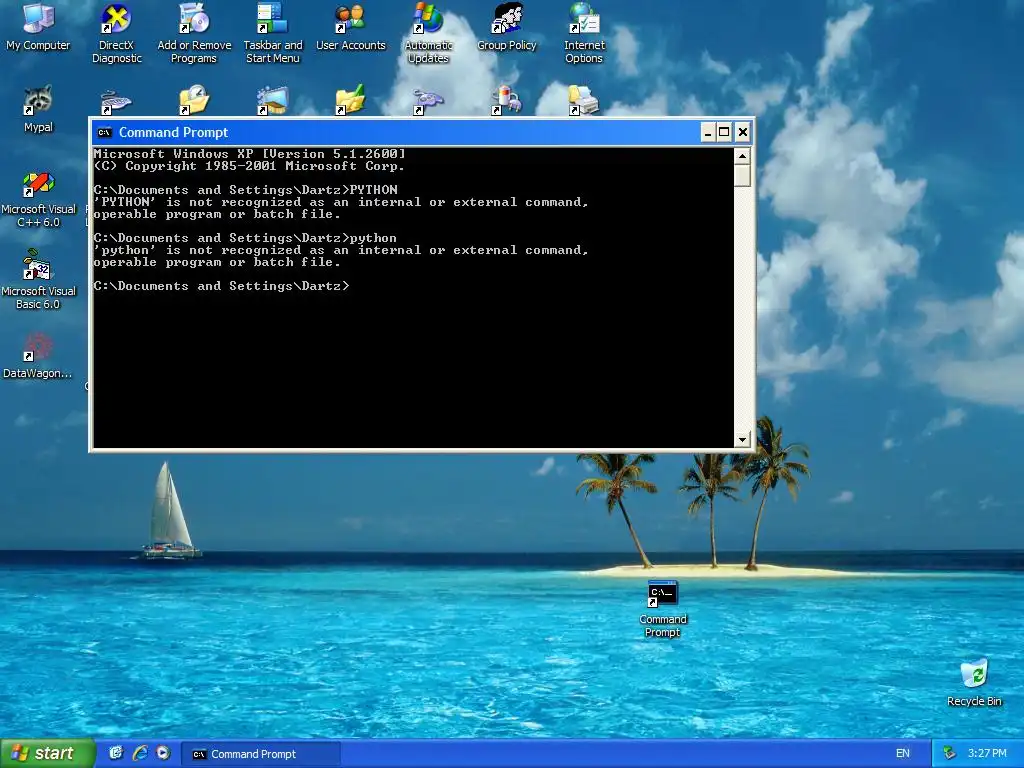Click the "'PYTHON' is not recognized" error line
Viewport: 1024px width, 768px height.
coord(341,202)
